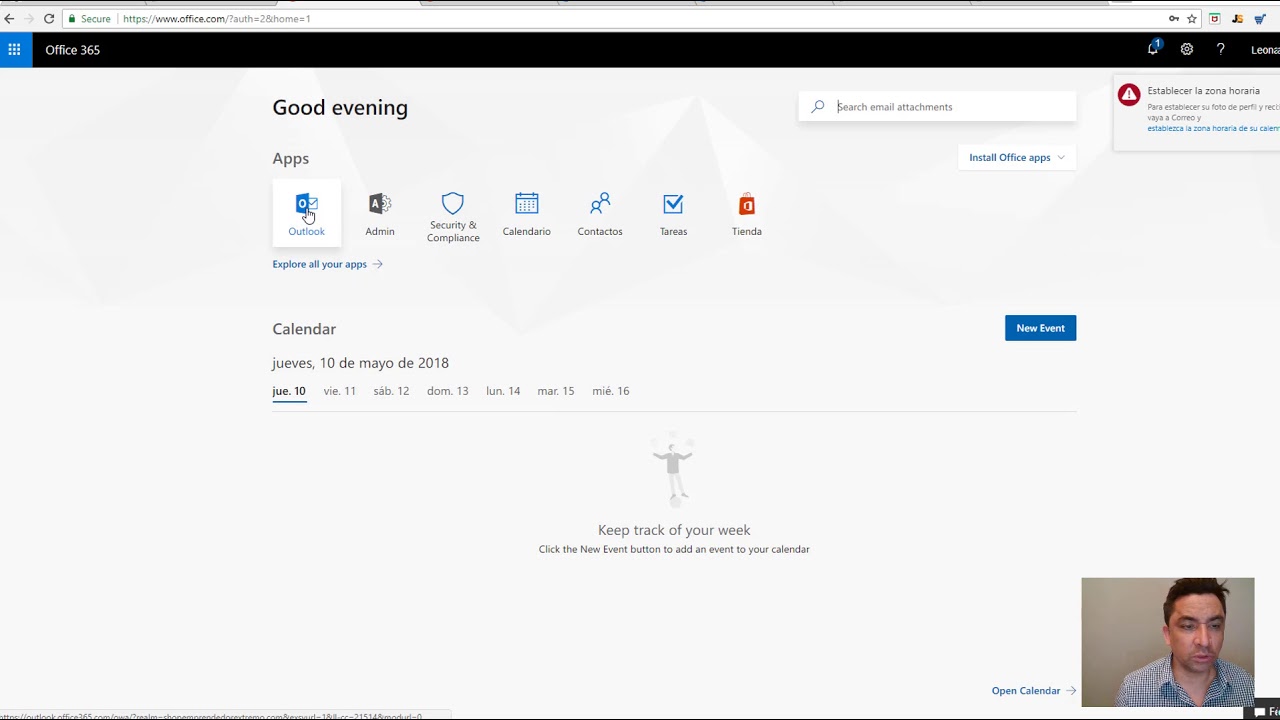
Task: Open the settings gear
Action: click(x=1187, y=49)
